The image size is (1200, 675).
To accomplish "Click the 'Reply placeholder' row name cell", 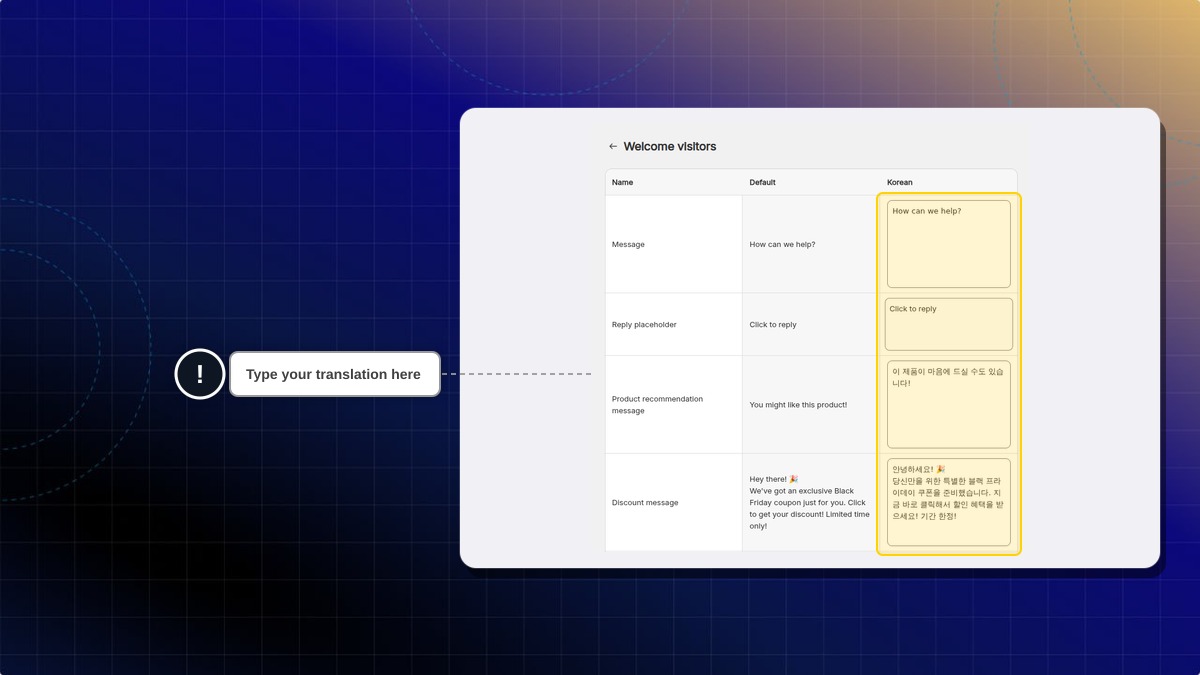I will [673, 324].
